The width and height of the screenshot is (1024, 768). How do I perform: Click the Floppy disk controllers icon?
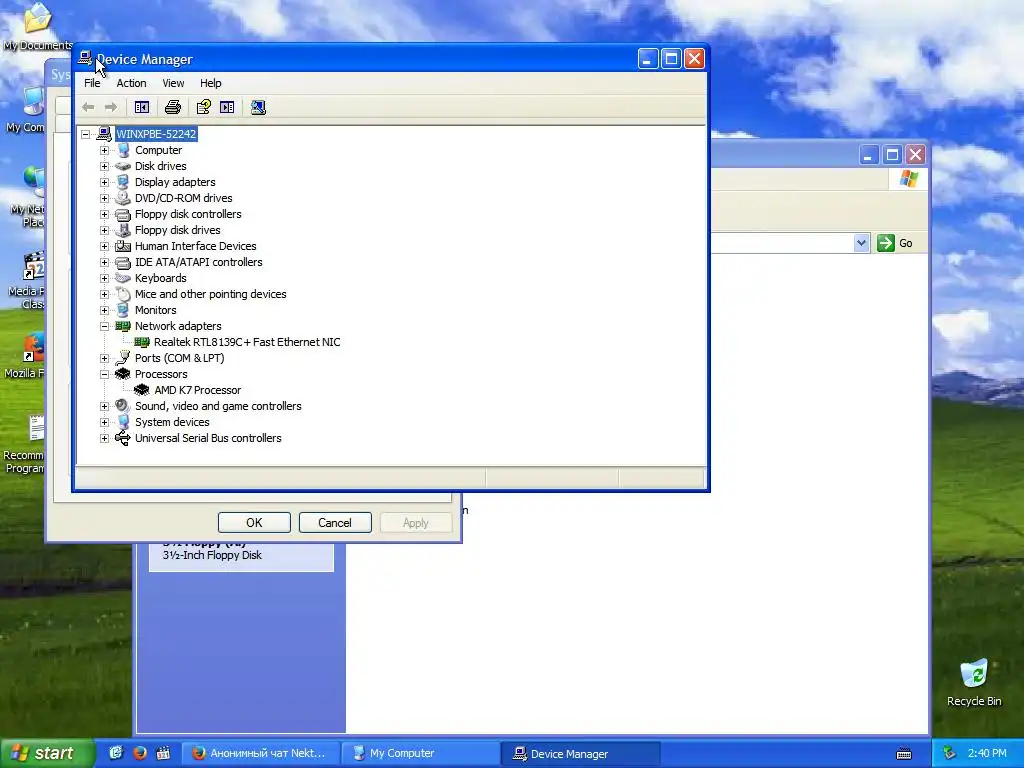123,214
